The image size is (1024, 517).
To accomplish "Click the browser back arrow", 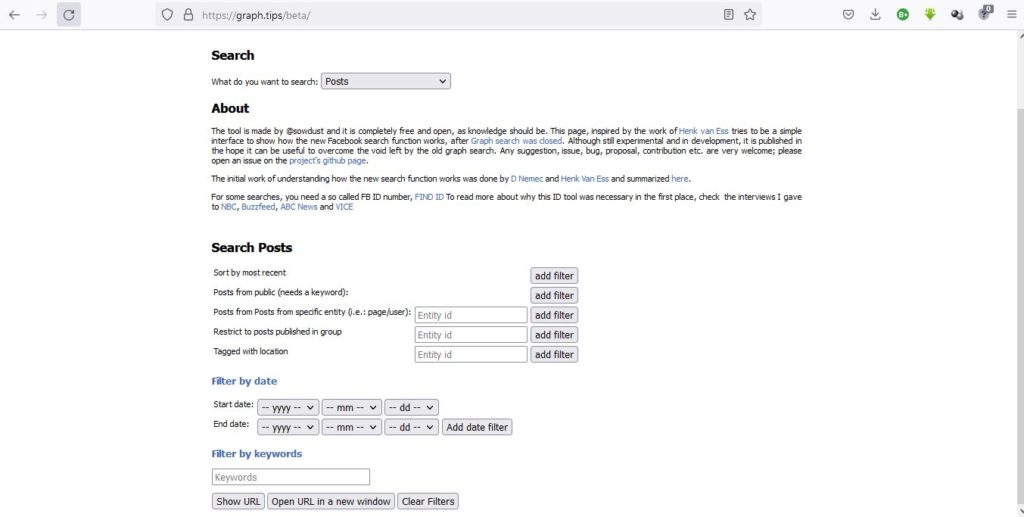I will (15, 15).
